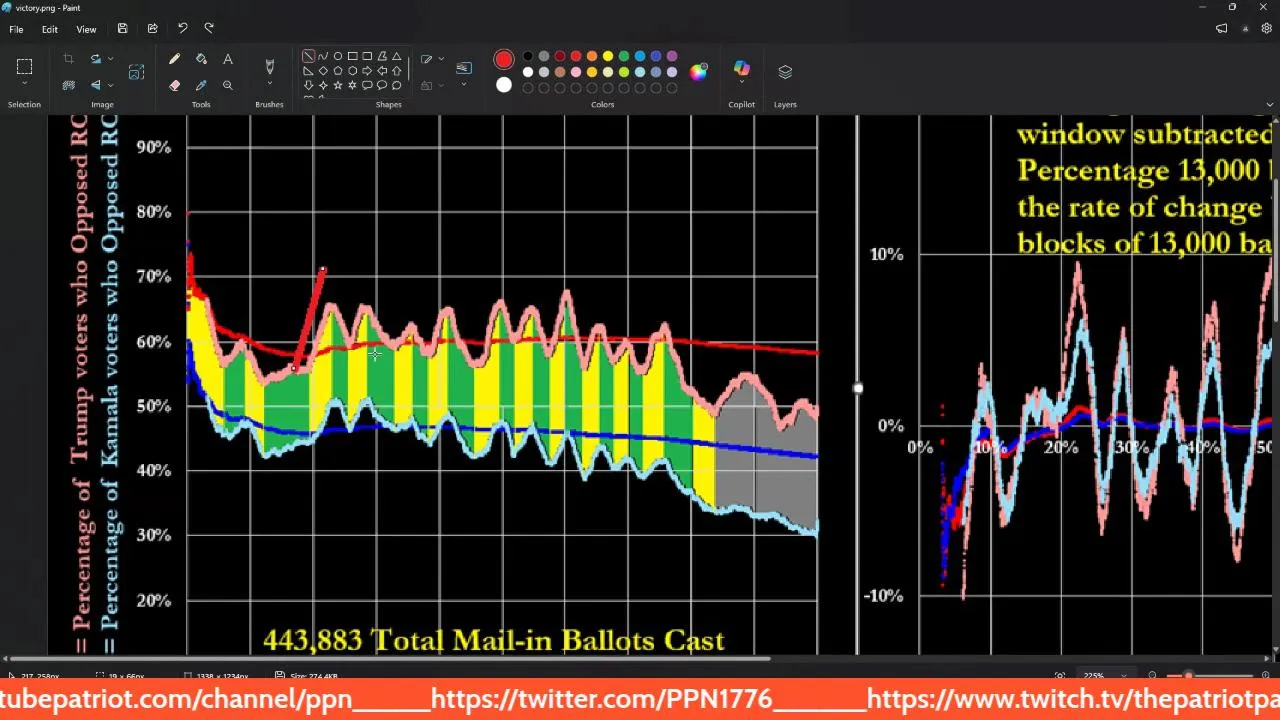
Task: Click the line Size thickness button
Action: [463, 68]
